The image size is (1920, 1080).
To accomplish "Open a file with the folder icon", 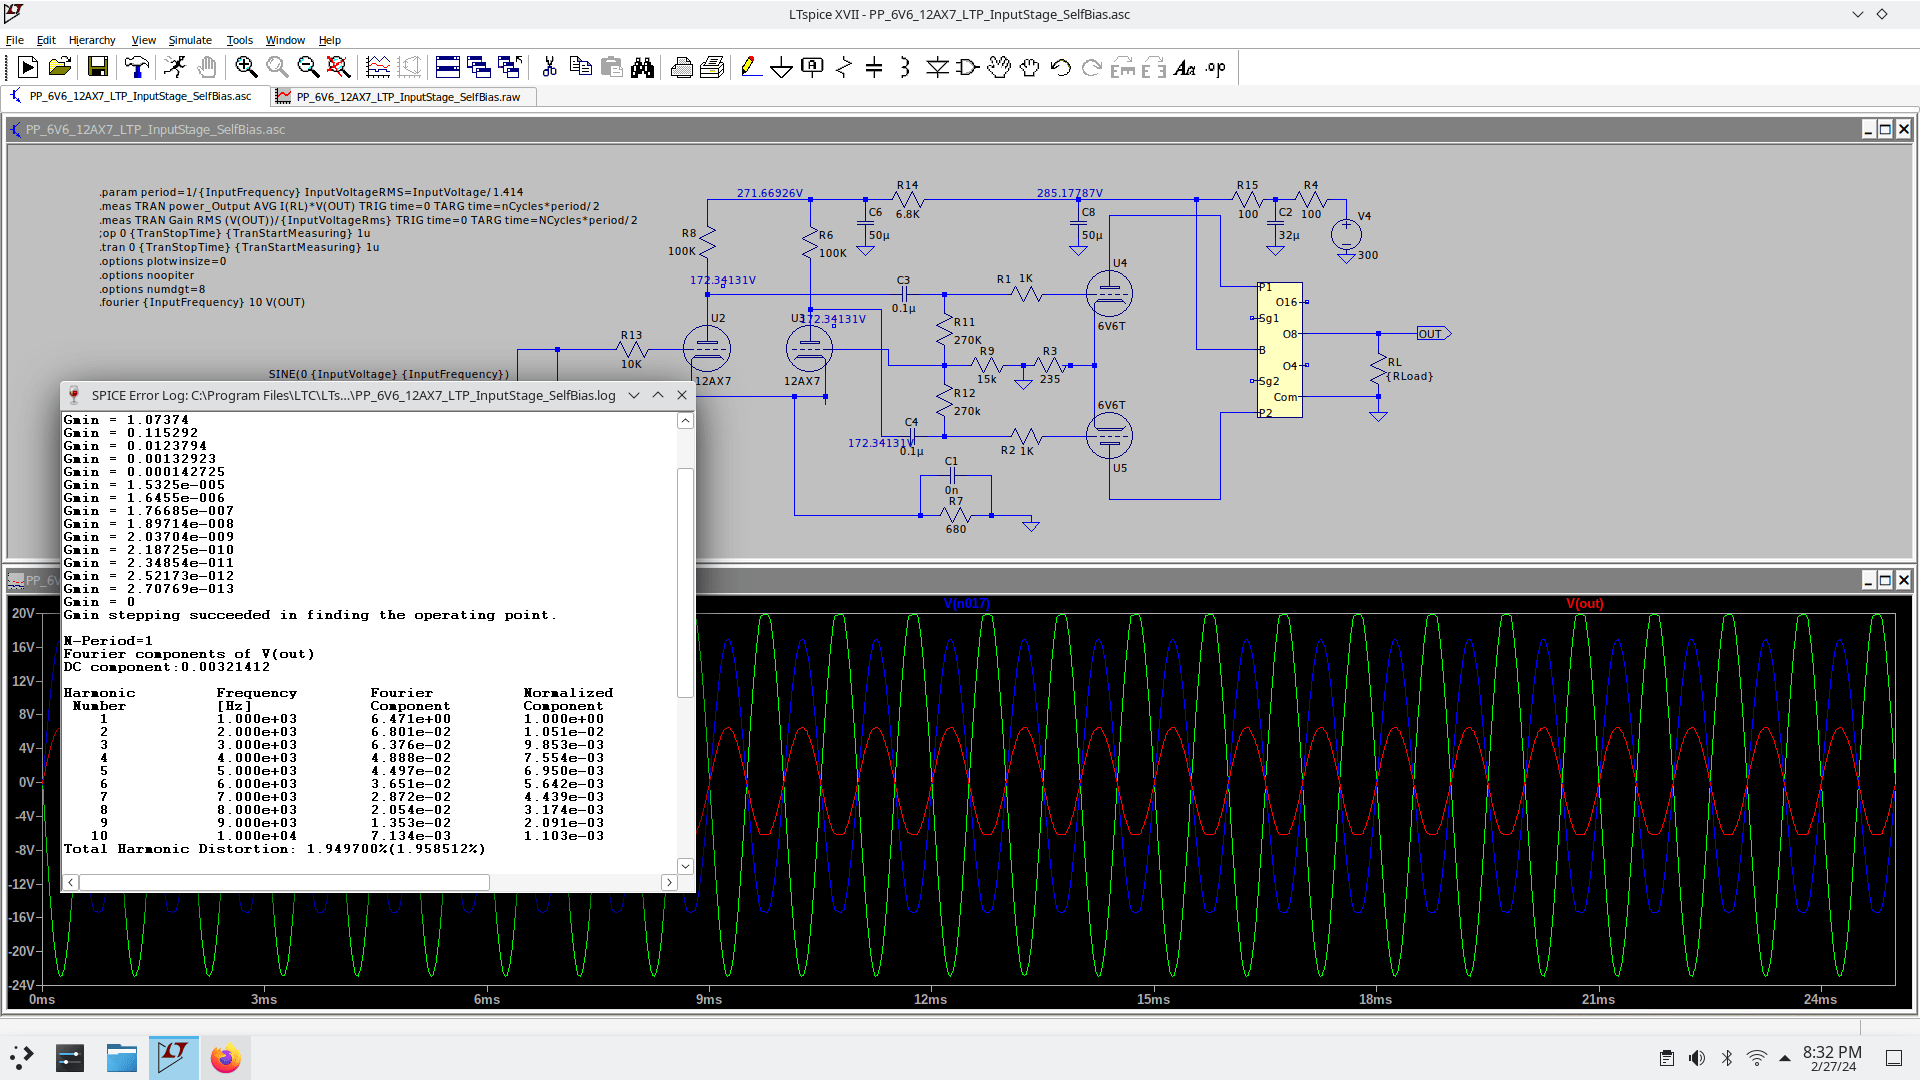I will click(60, 67).
